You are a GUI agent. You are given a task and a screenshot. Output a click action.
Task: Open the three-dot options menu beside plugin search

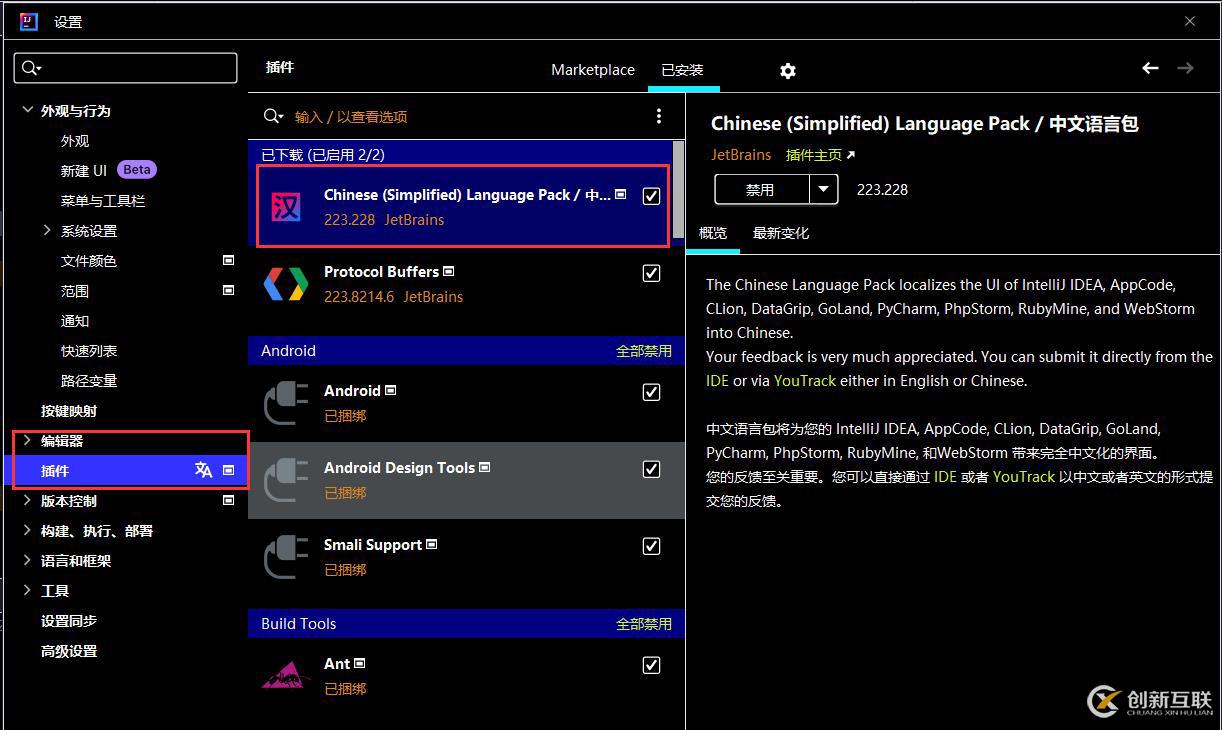658,116
